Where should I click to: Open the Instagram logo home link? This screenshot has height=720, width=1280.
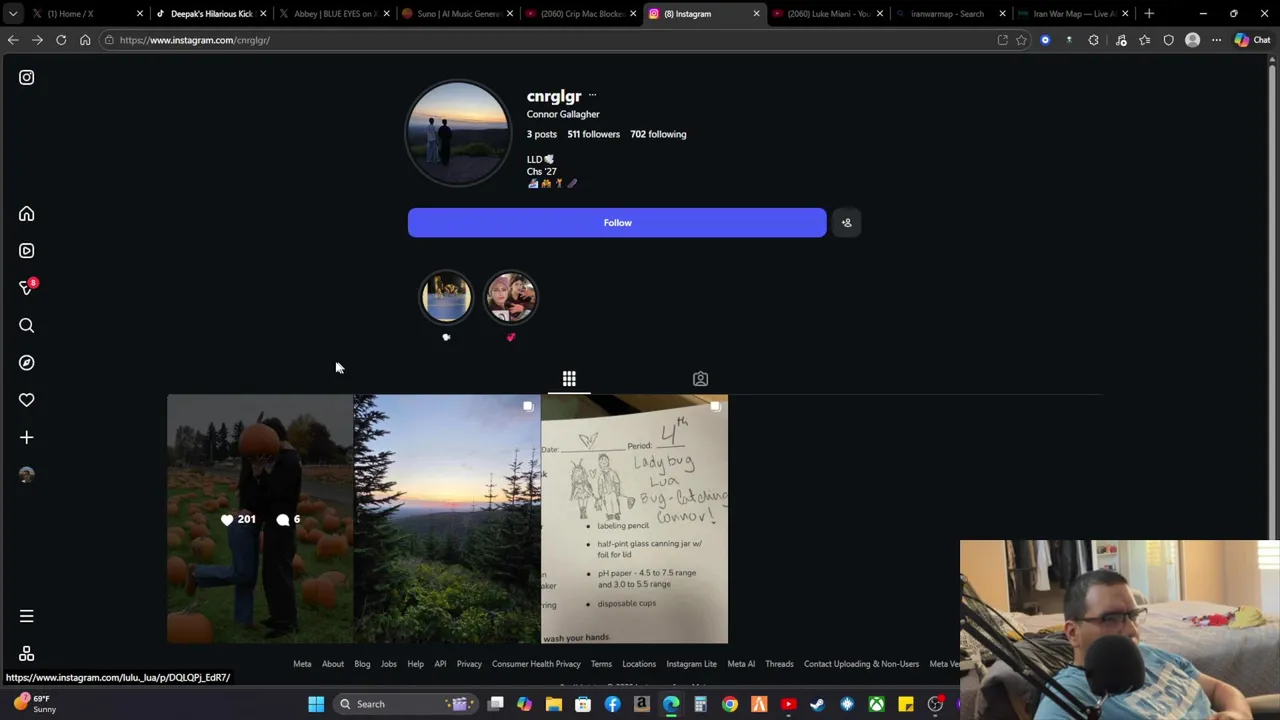pyautogui.click(x=27, y=77)
